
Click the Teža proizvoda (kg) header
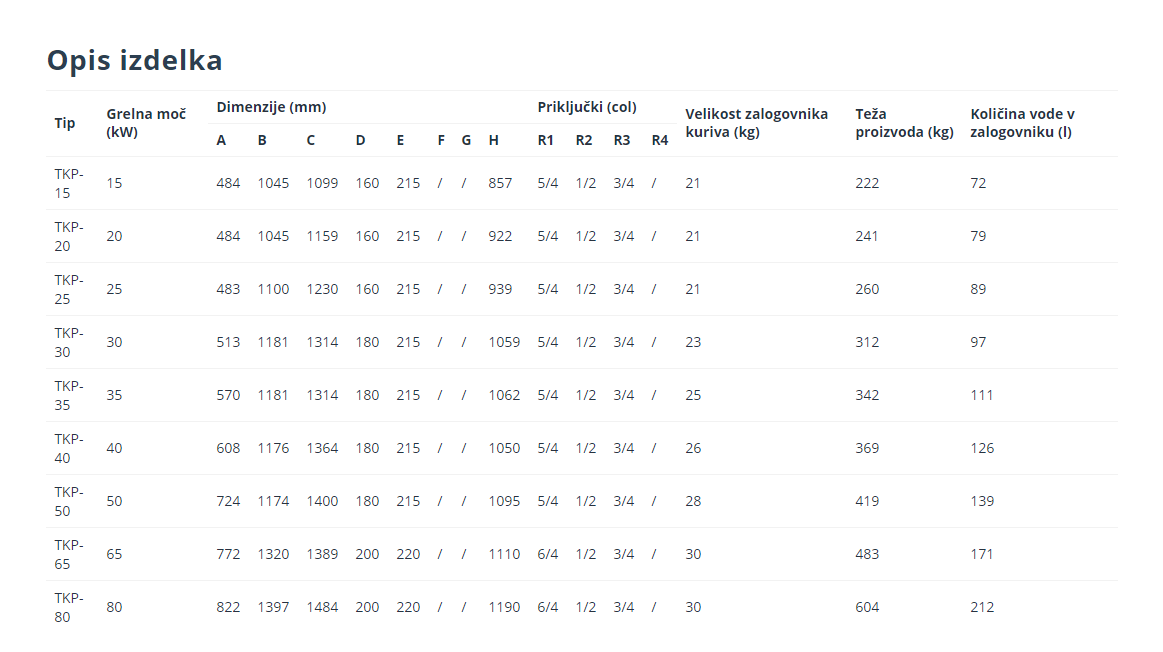[x=904, y=123]
